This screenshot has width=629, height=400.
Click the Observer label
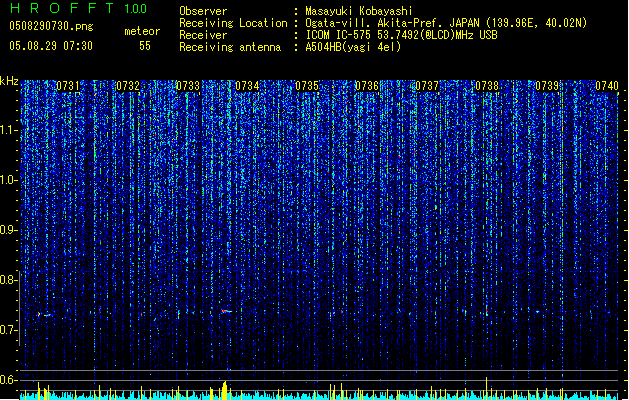(203, 11)
